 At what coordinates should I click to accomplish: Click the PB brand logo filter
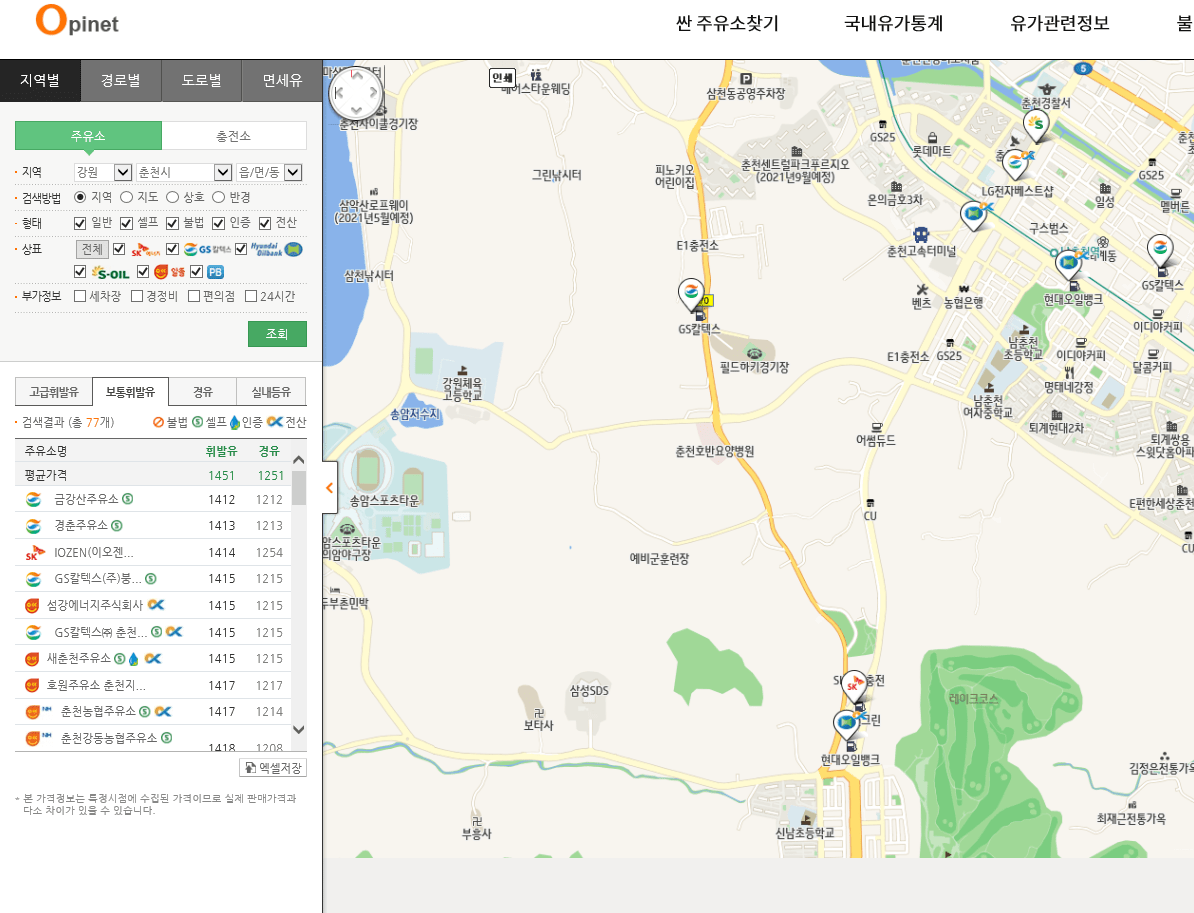215,272
